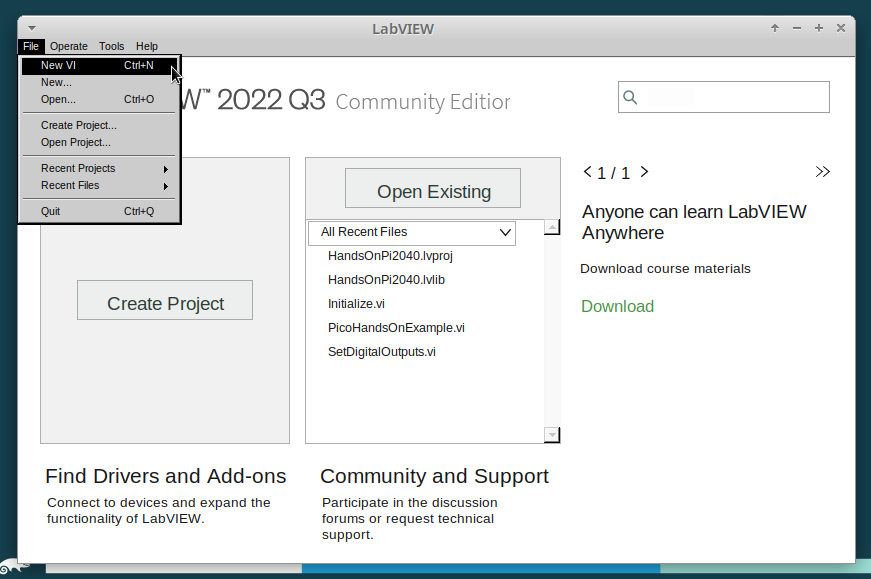Viewport: 871px width, 579px height.
Task: Click the green Download link
Action: (x=617, y=306)
